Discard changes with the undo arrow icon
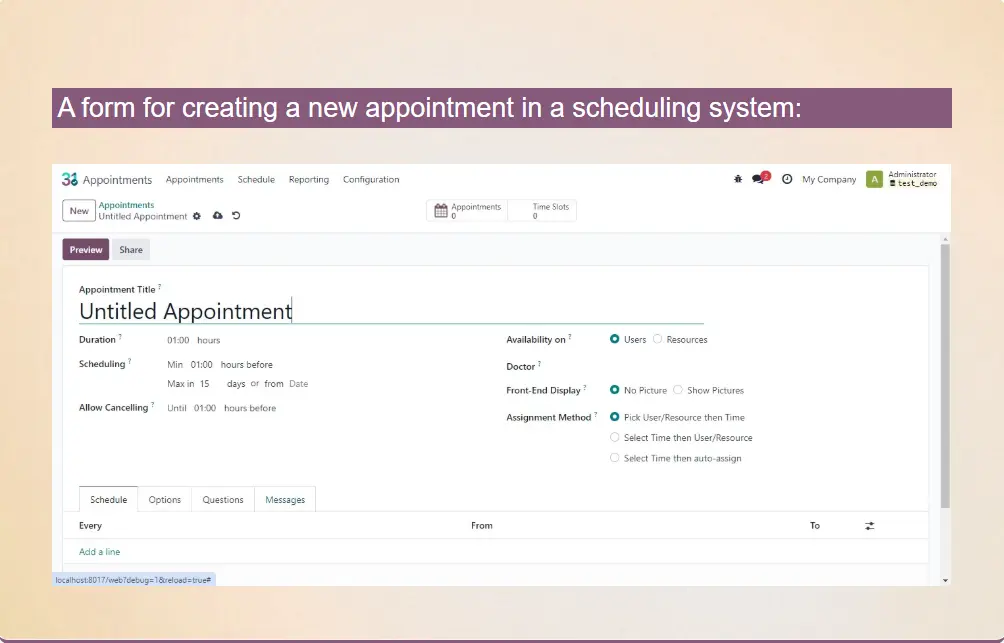The image size is (1004, 643). pyautogui.click(x=236, y=216)
